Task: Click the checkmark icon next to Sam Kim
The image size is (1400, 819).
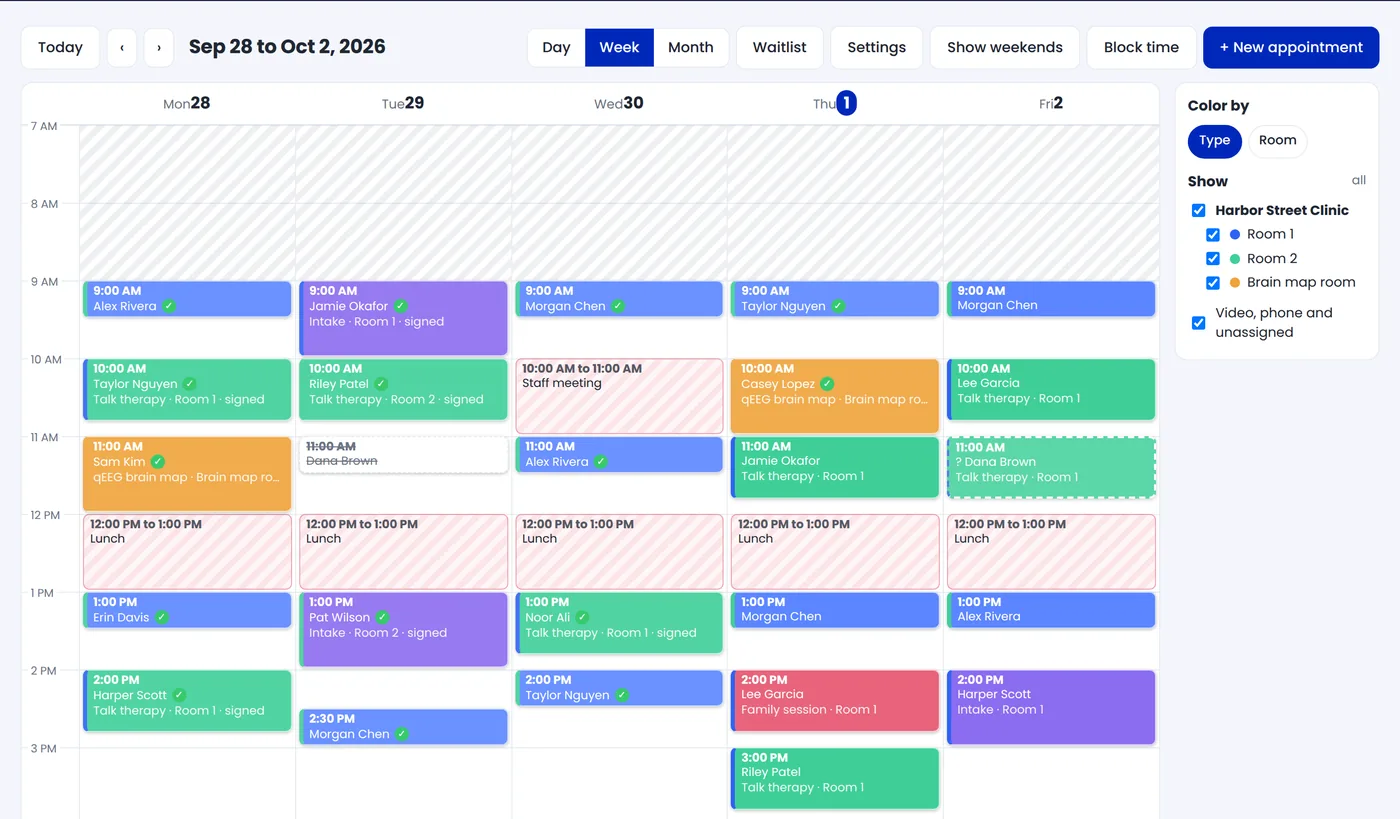Action: tap(157, 462)
